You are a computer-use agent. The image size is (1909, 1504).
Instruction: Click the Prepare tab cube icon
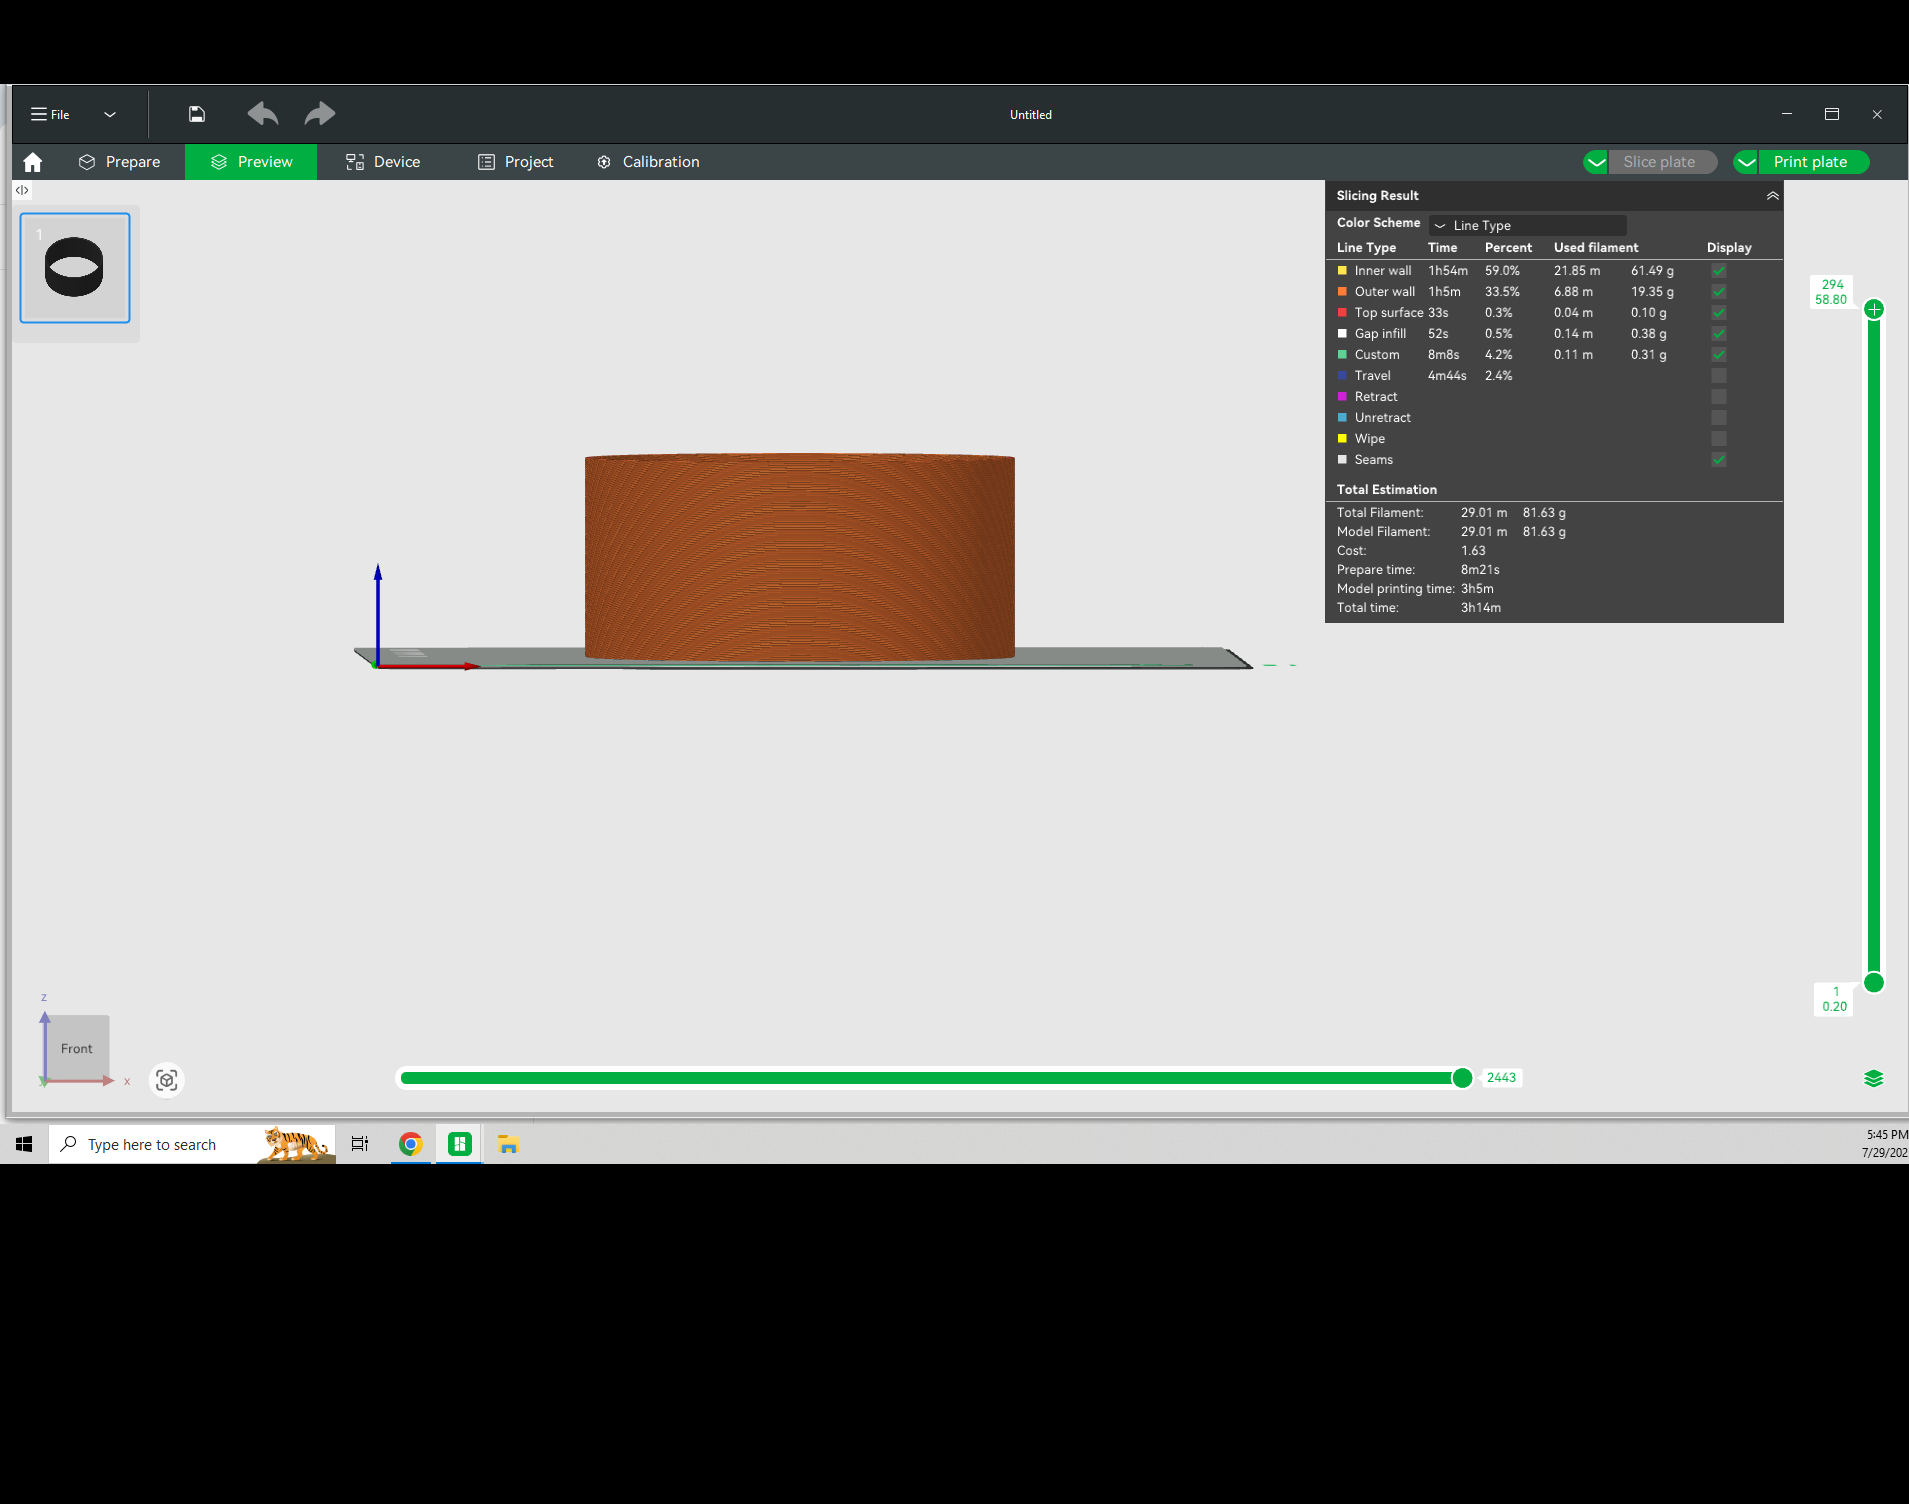(87, 162)
